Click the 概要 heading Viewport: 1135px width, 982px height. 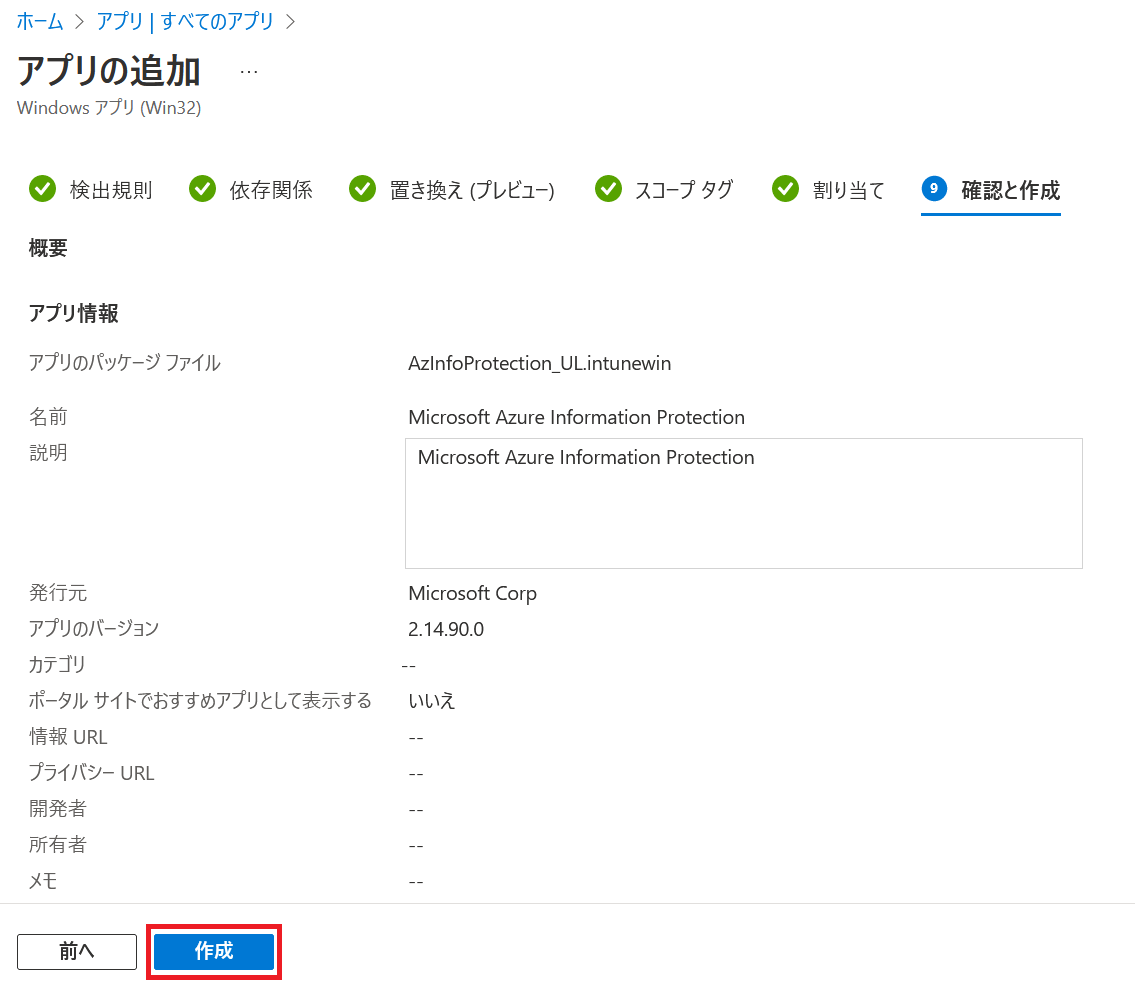coord(48,248)
